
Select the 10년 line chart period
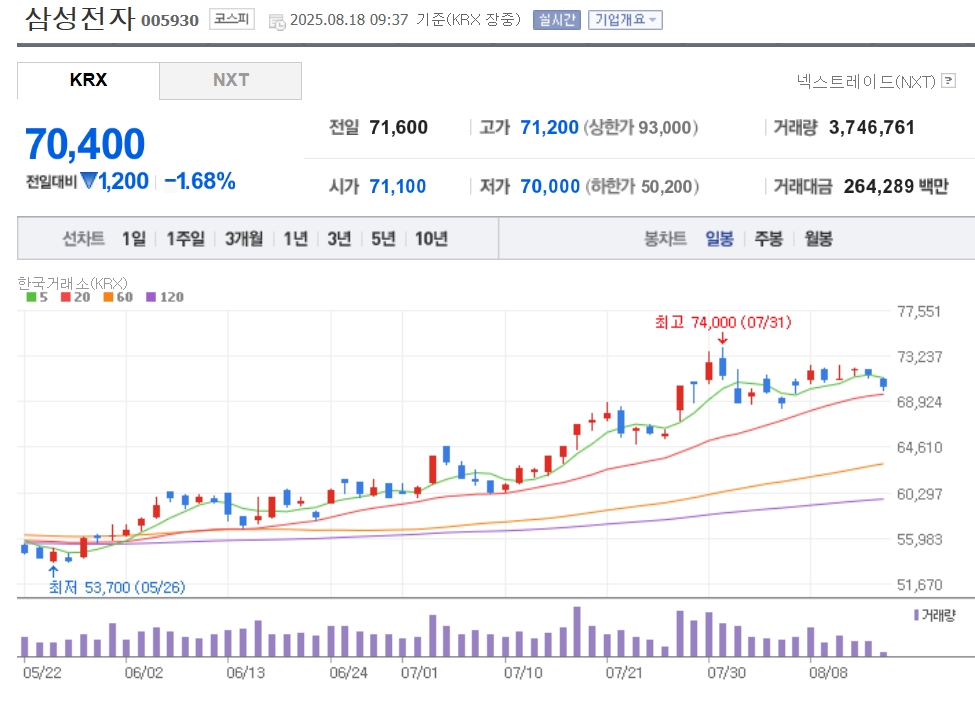click(x=431, y=239)
